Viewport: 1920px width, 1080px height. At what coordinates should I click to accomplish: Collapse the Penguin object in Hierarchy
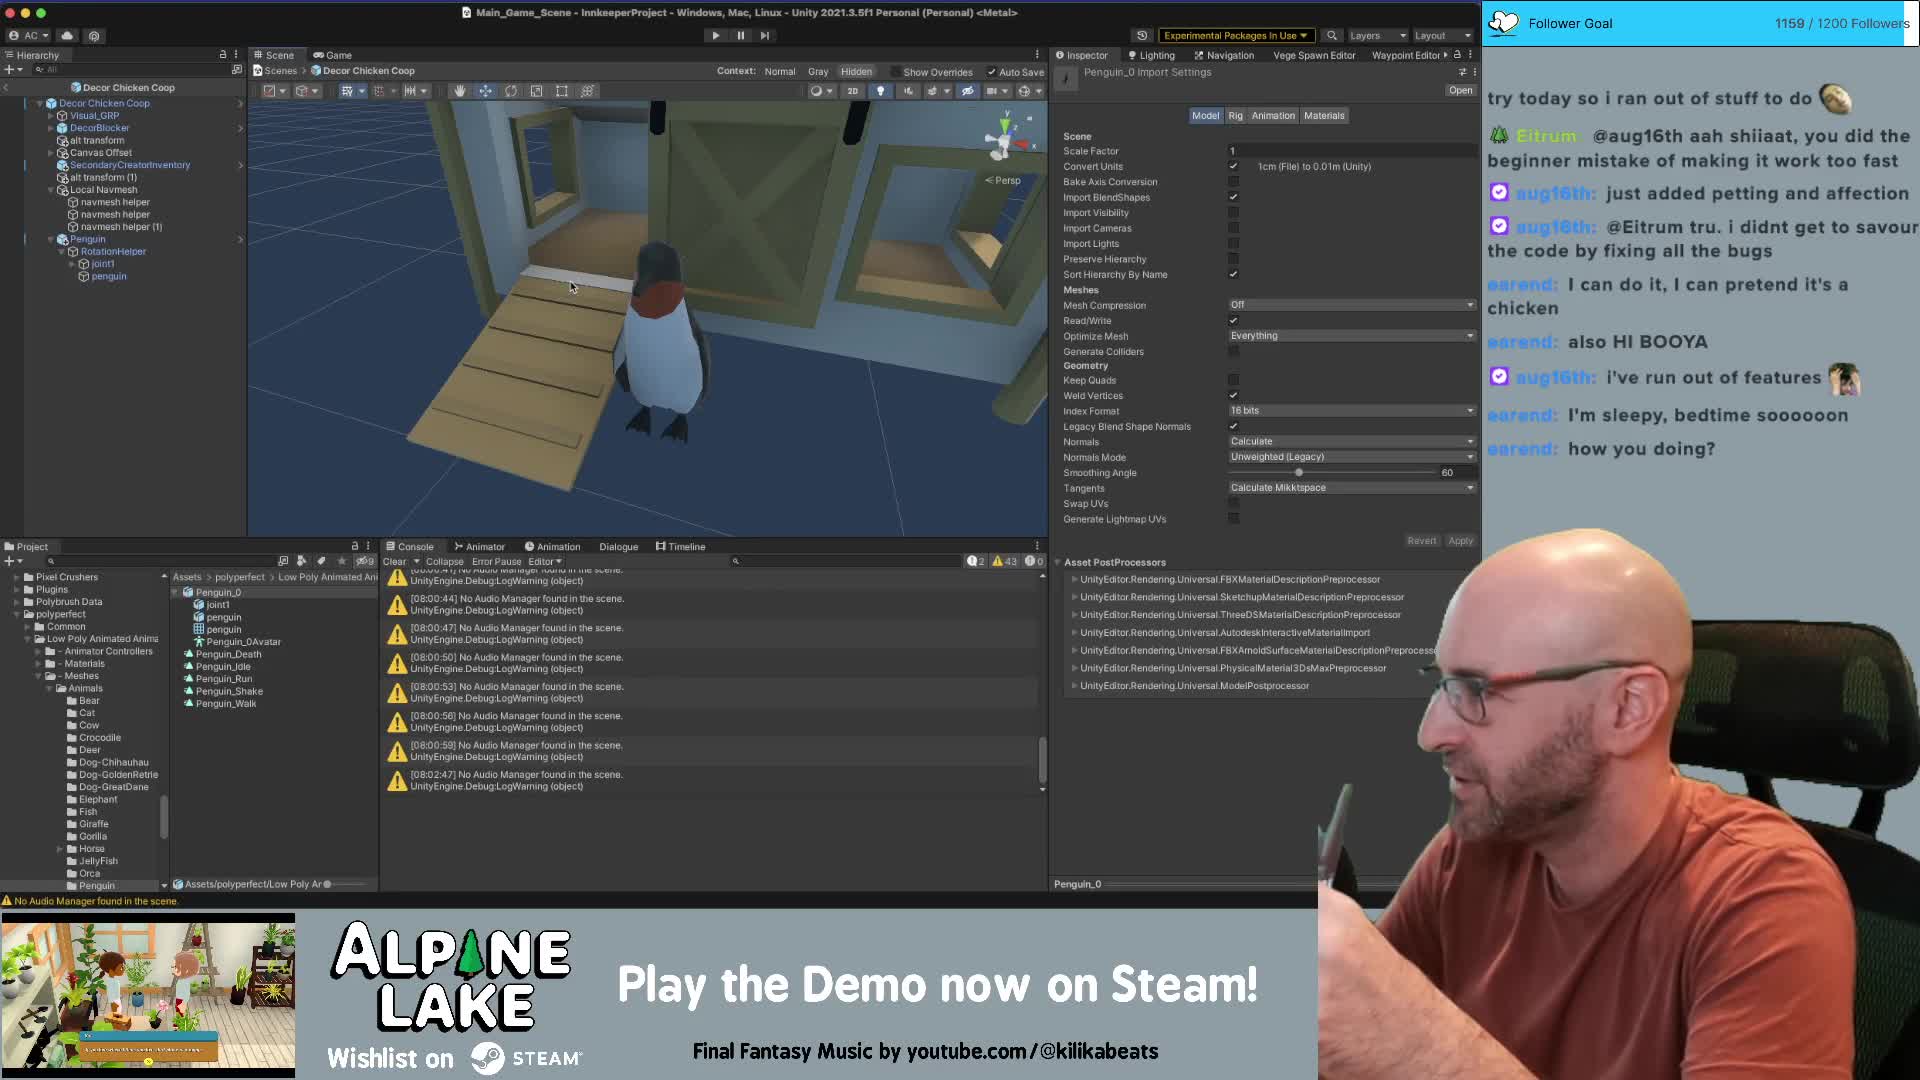[51, 240]
